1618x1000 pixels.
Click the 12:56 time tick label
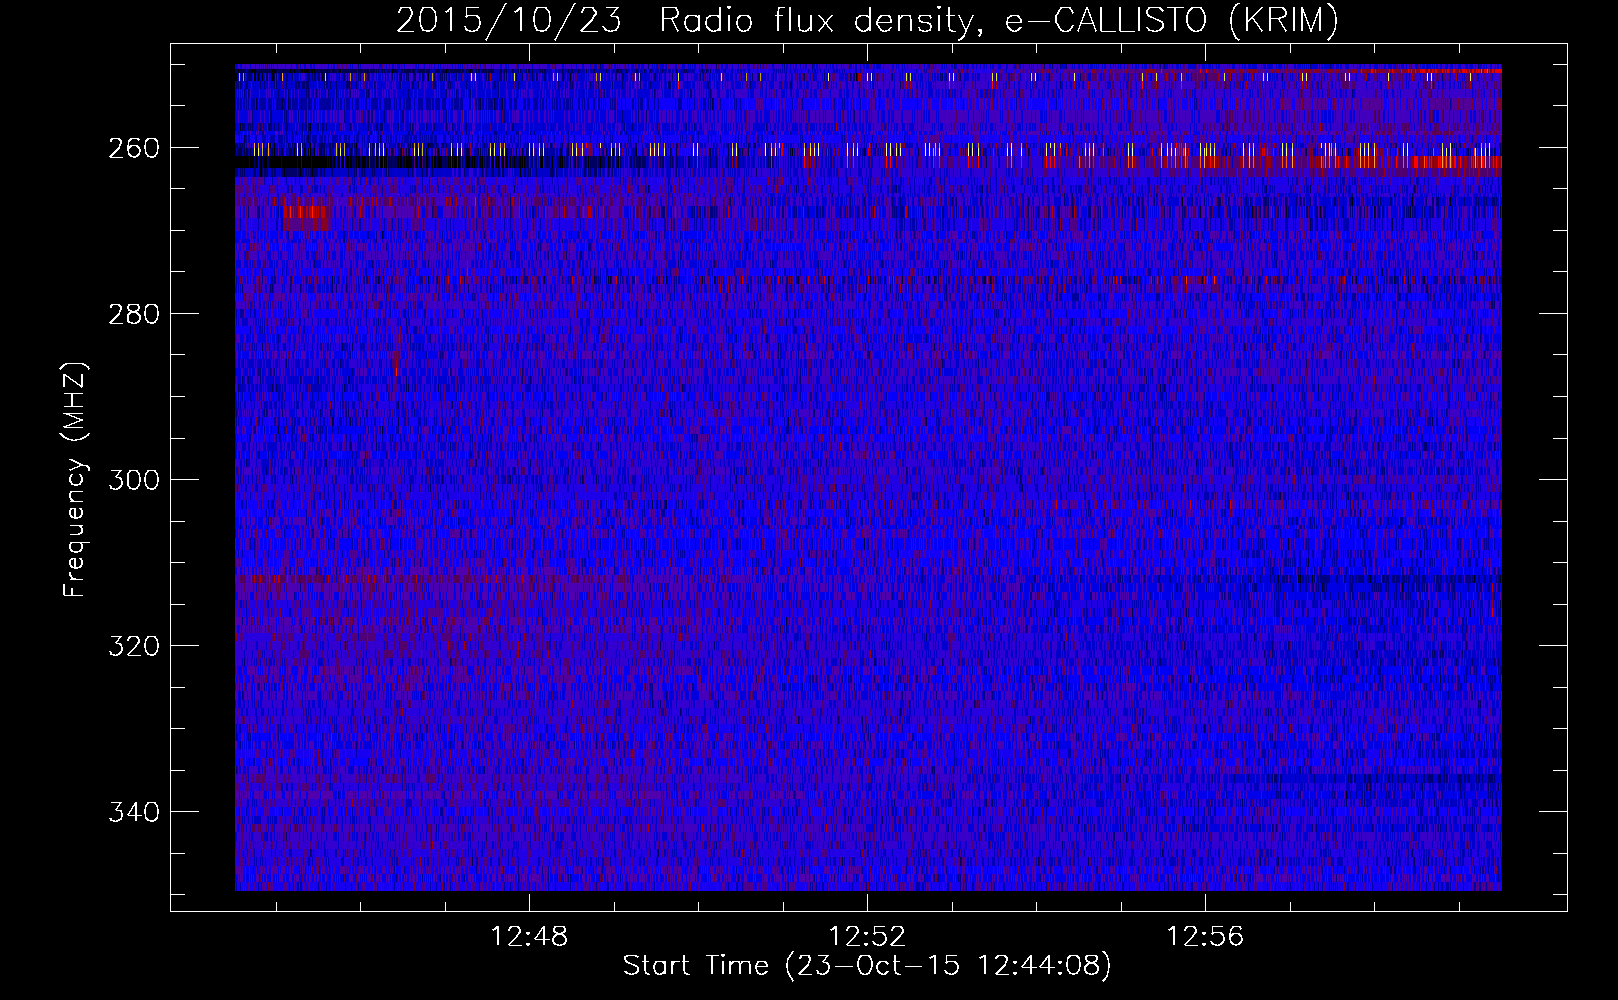pyautogui.click(x=1205, y=937)
